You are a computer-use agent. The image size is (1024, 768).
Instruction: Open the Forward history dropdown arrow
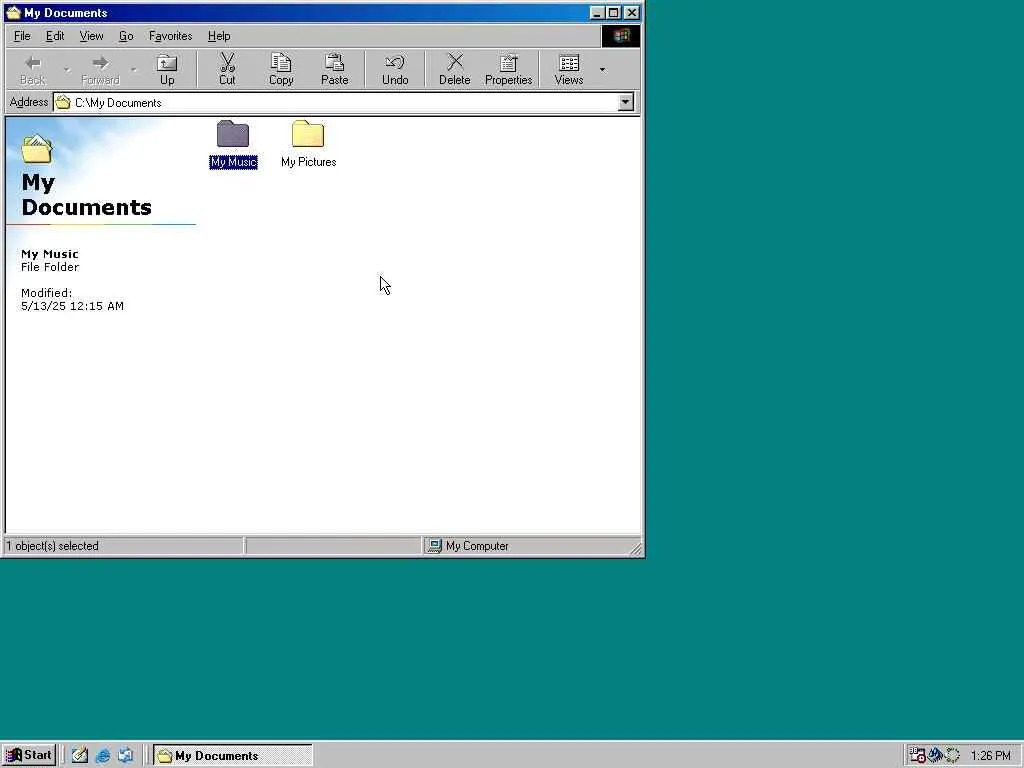[133, 69]
